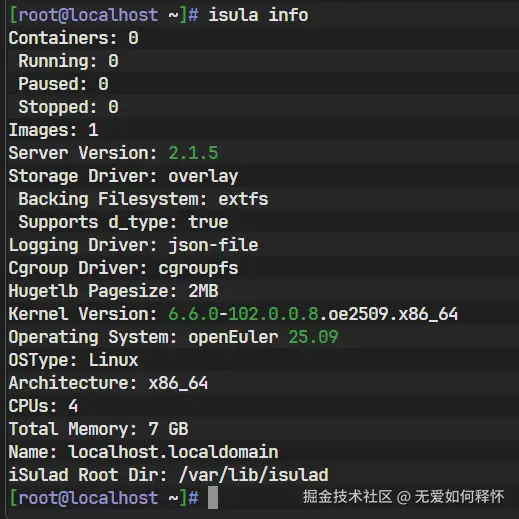
Task: Click the Storage Driver overlay value
Action: [x=203, y=176]
